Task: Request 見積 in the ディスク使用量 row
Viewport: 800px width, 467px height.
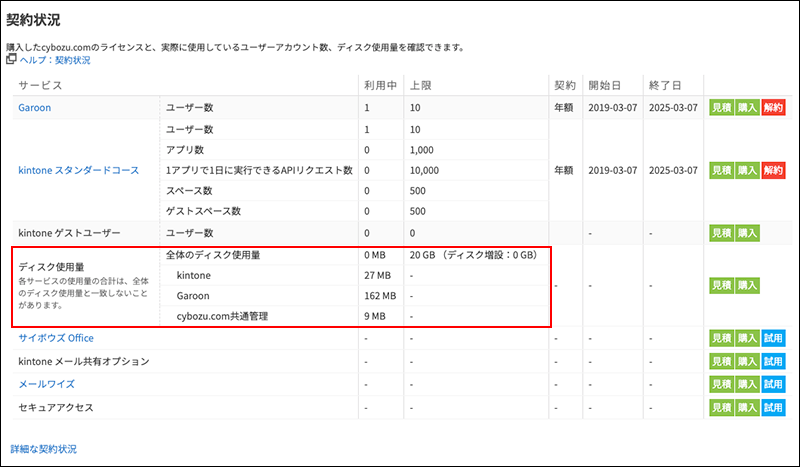Action: 721,285
